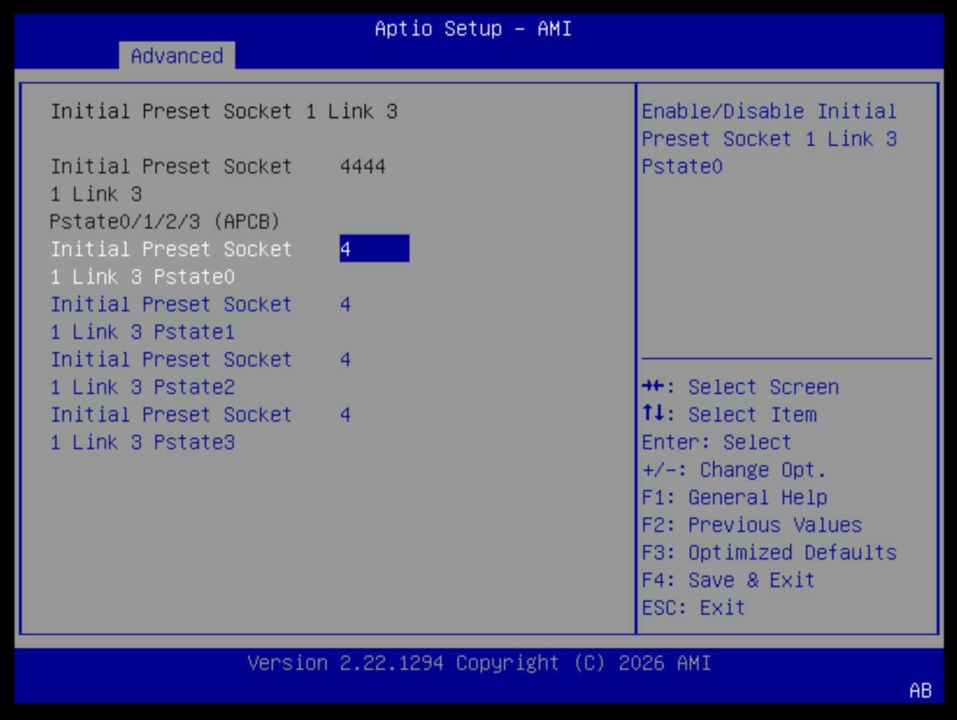Click the Pstate1 value 4

click(x=345, y=304)
